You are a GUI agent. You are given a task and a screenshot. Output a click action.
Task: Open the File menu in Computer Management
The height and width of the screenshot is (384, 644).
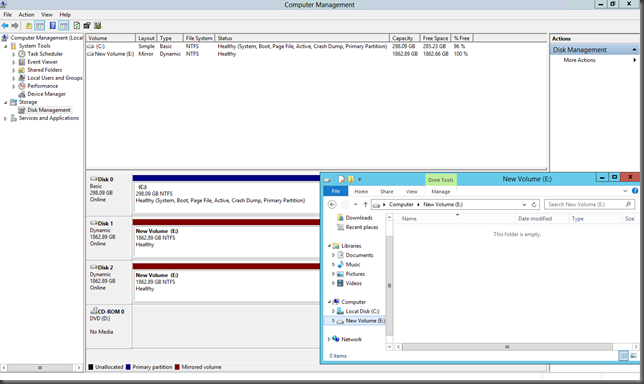[8, 14]
